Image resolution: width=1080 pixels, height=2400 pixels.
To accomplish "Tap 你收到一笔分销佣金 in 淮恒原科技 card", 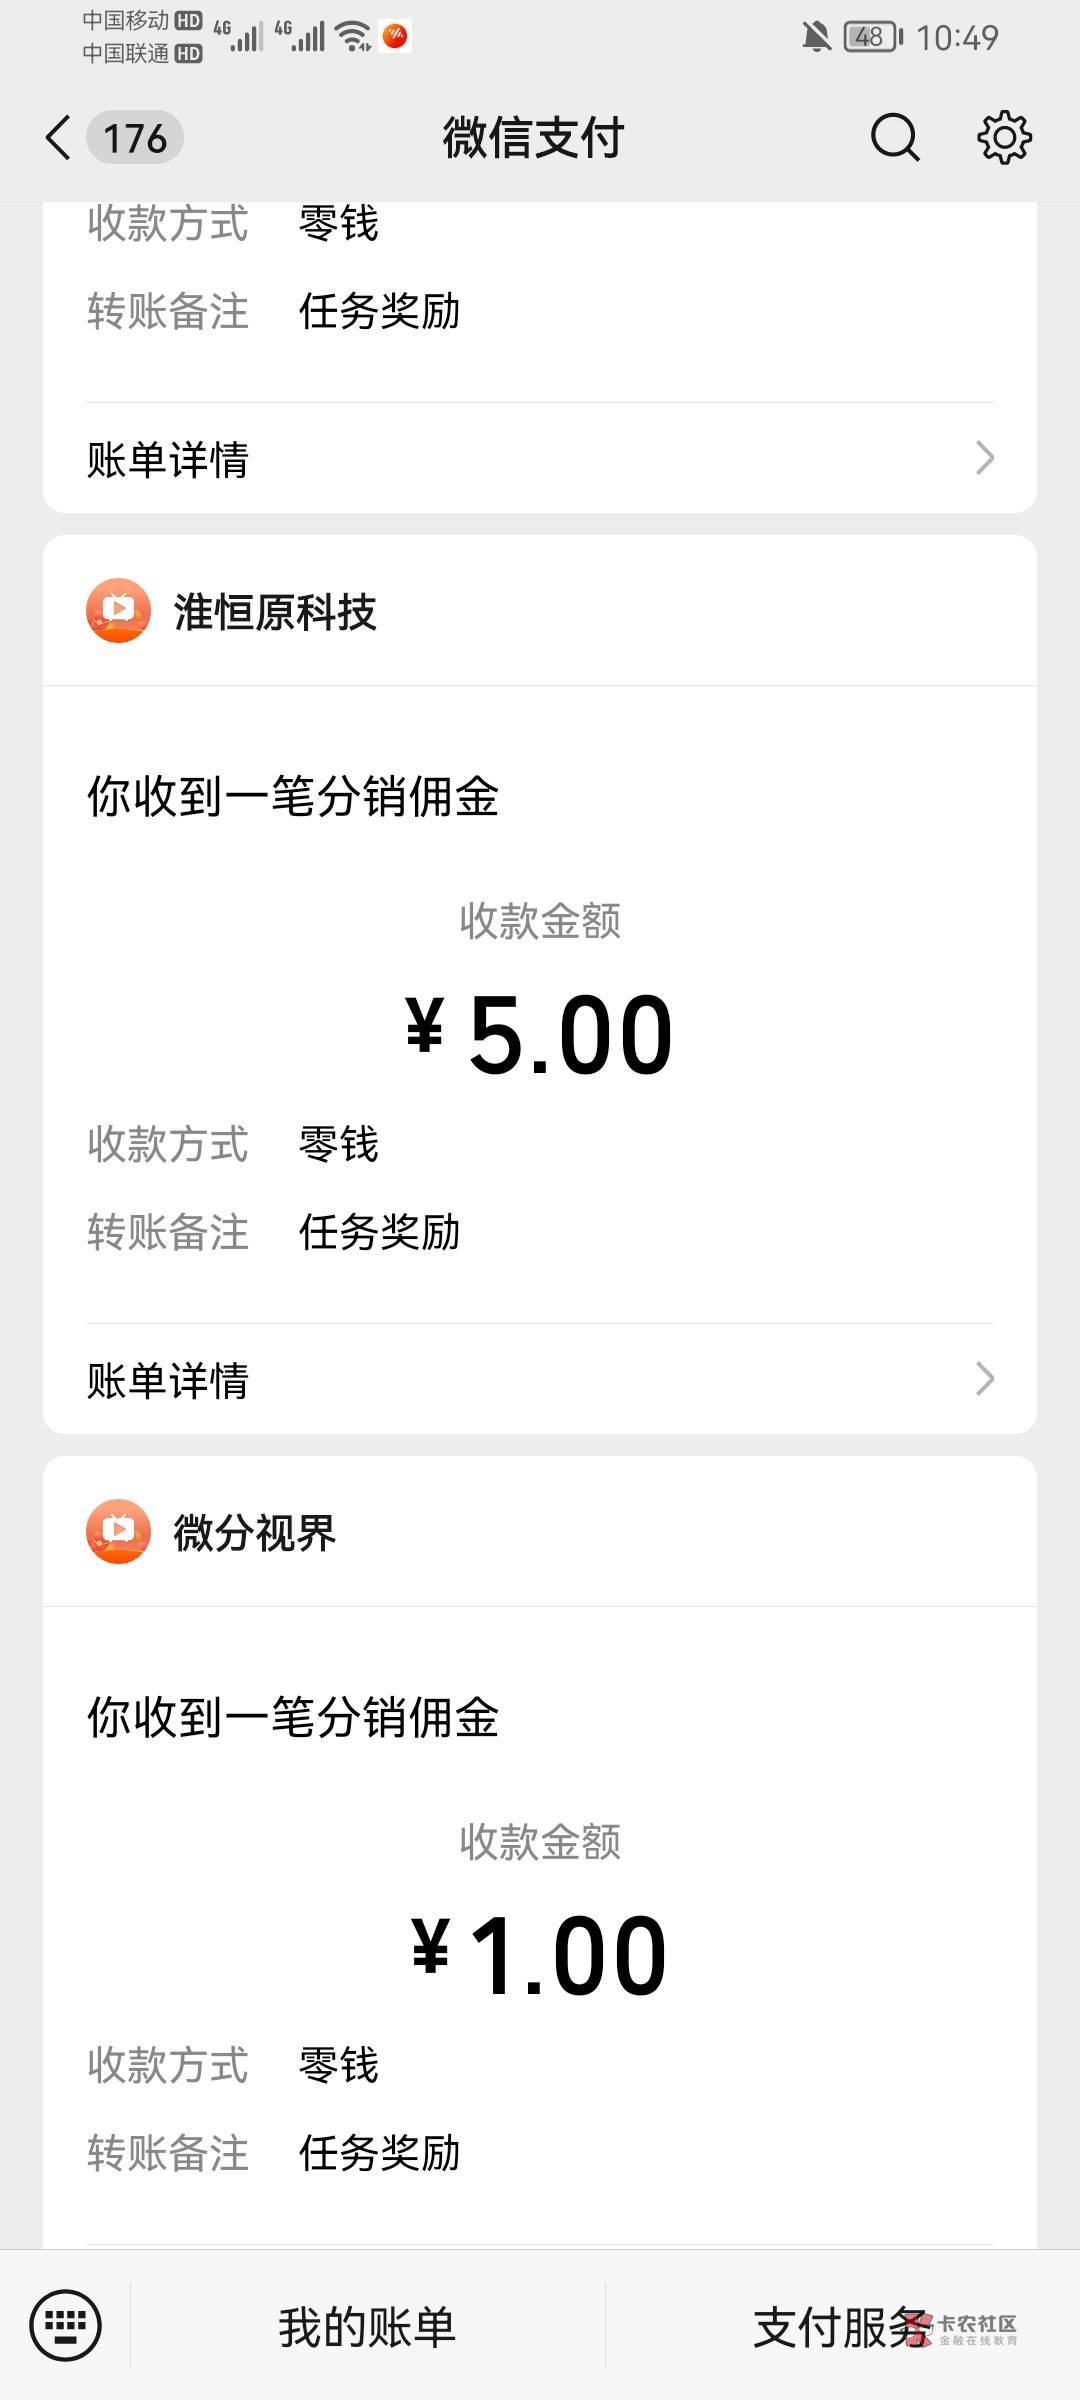I will point(293,797).
